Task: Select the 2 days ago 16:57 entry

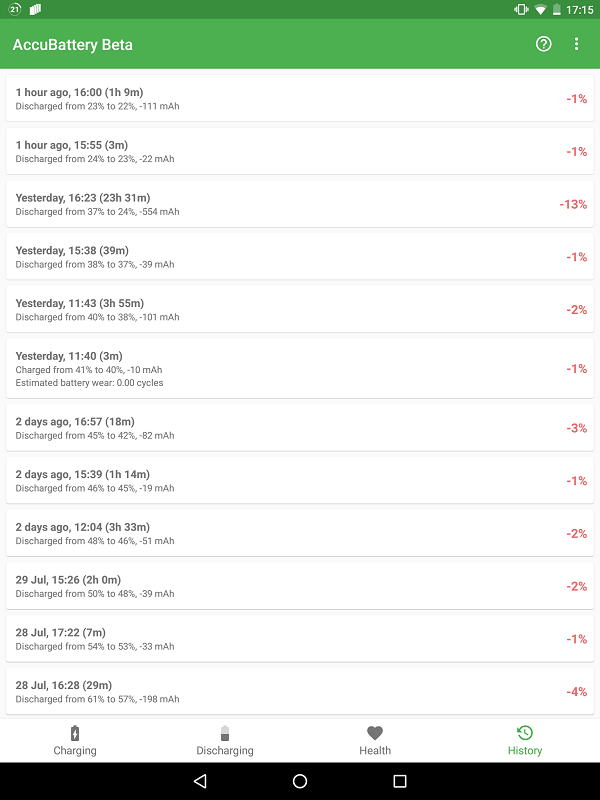Action: point(300,428)
